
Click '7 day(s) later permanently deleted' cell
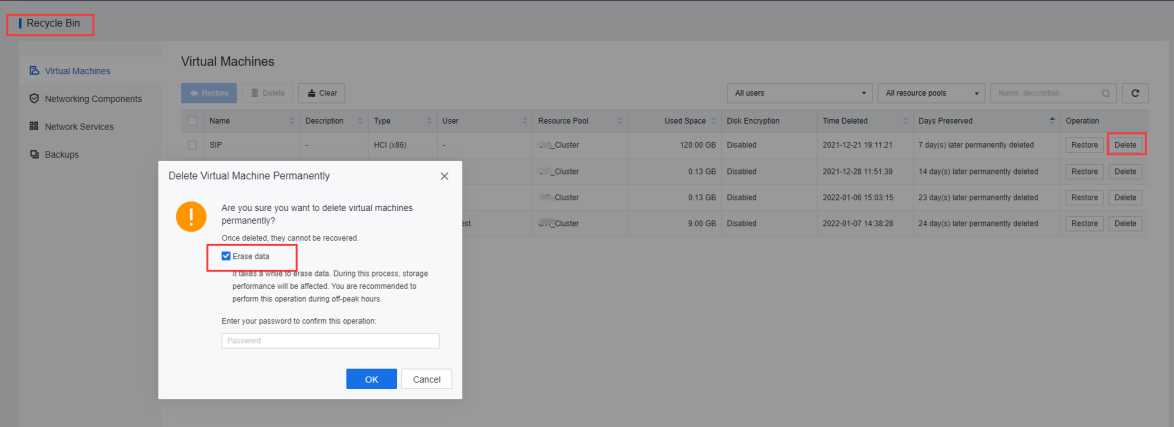coord(976,145)
